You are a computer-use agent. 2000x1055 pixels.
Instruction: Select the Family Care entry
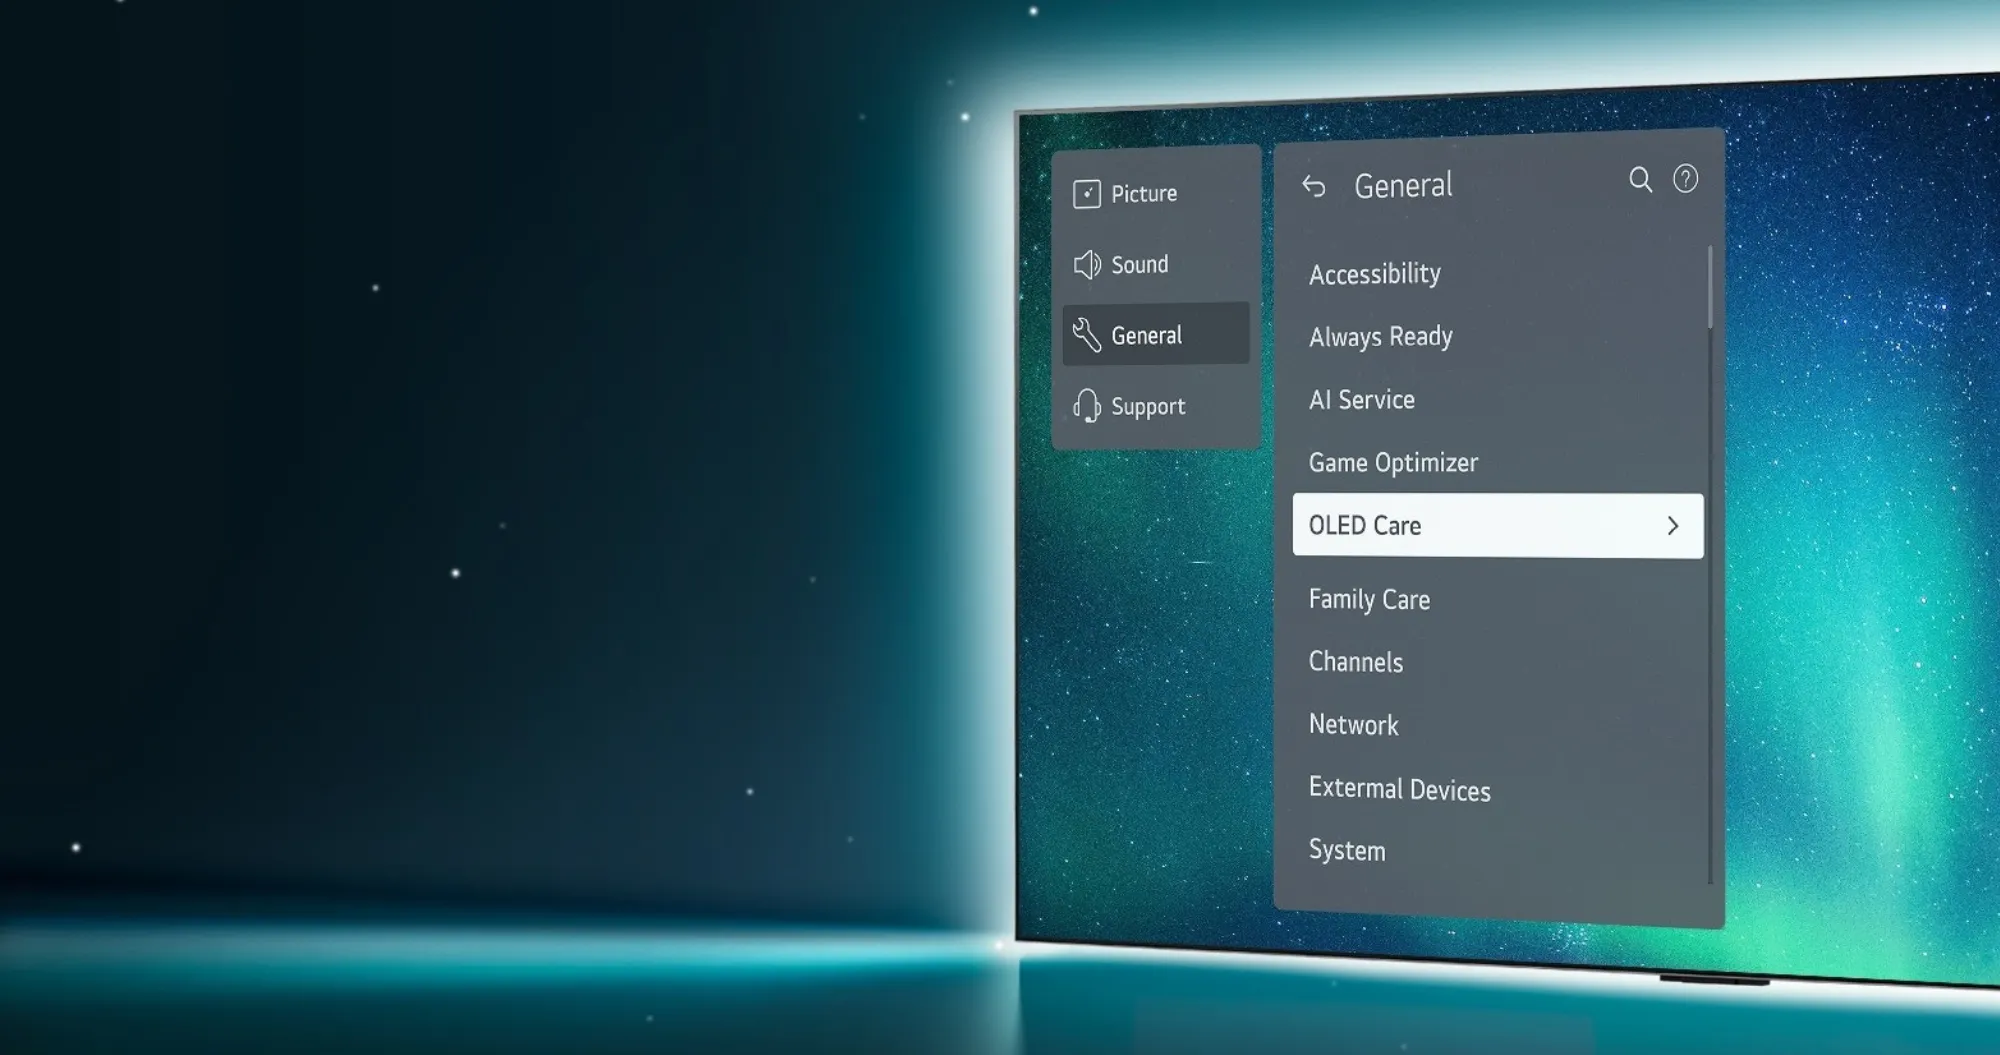tap(1368, 599)
